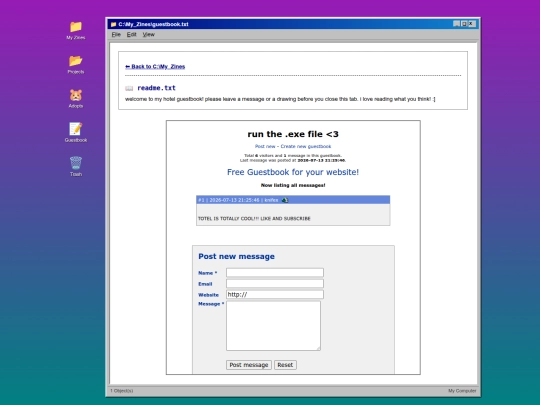
Task: Open the Projects folder icon on desktop
Action: tap(76, 61)
